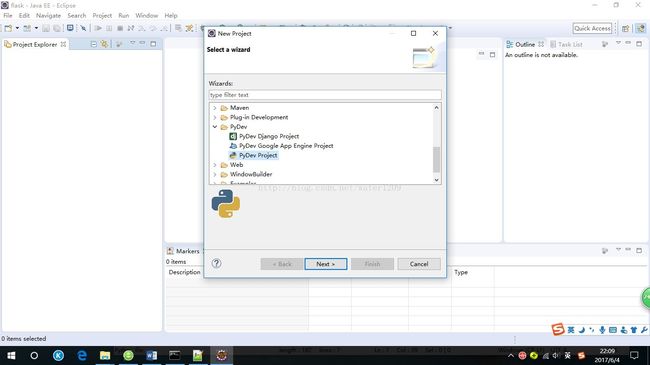The width and height of the screenshot is (650, 365).
Task: Click the Sogou voice microphone icon
Action: click(x=602, y=330)
